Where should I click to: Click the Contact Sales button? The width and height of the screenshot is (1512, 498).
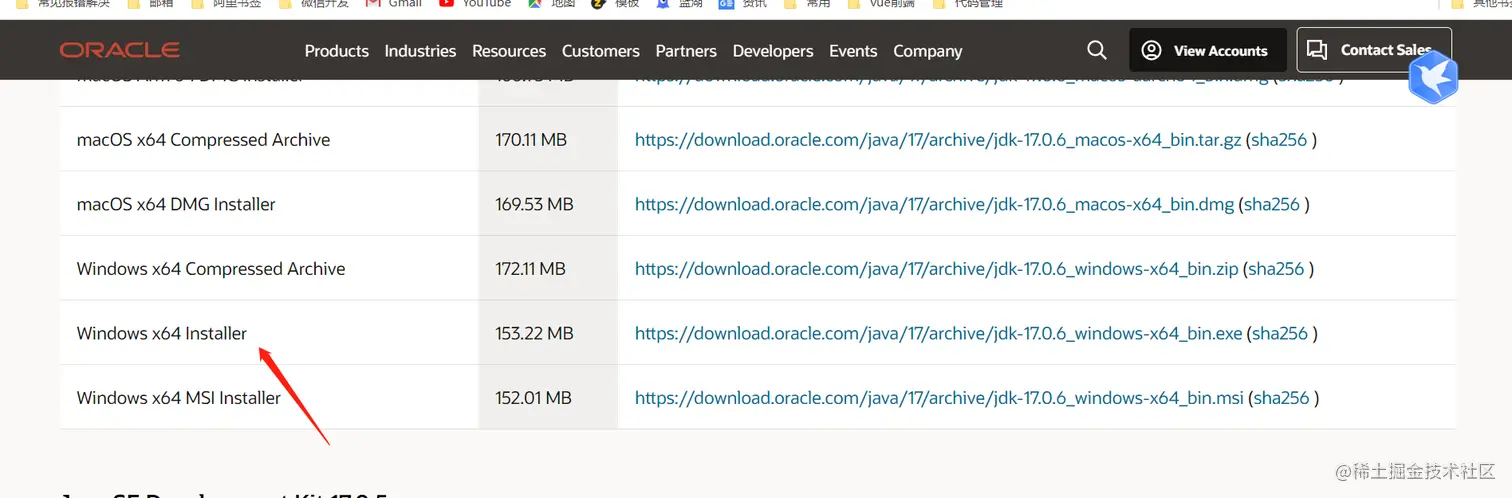click(1374, 50)
